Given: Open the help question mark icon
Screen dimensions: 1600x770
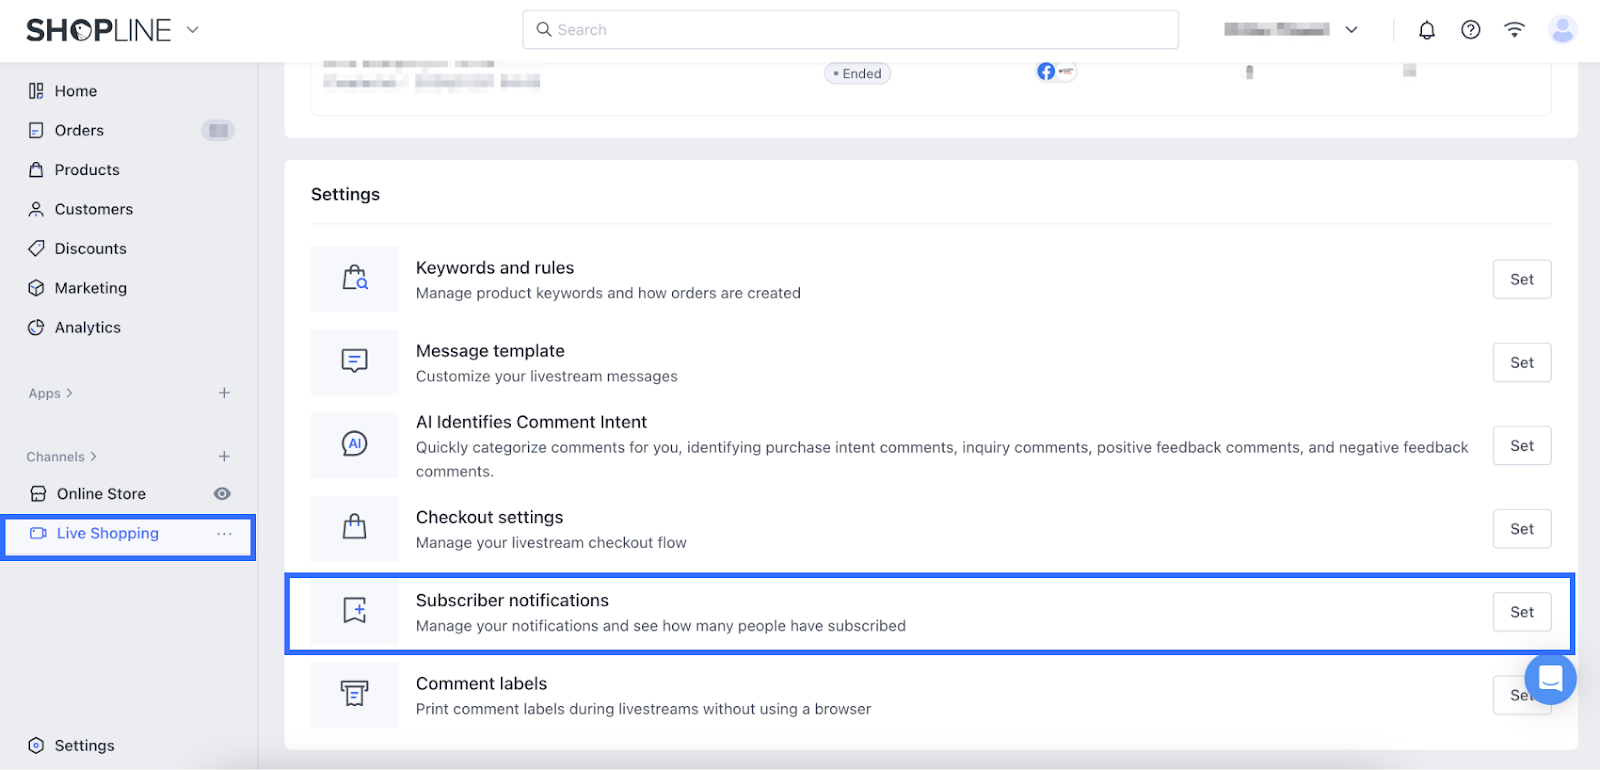Looking at the screenshot, I should (x=1470, y=30).
